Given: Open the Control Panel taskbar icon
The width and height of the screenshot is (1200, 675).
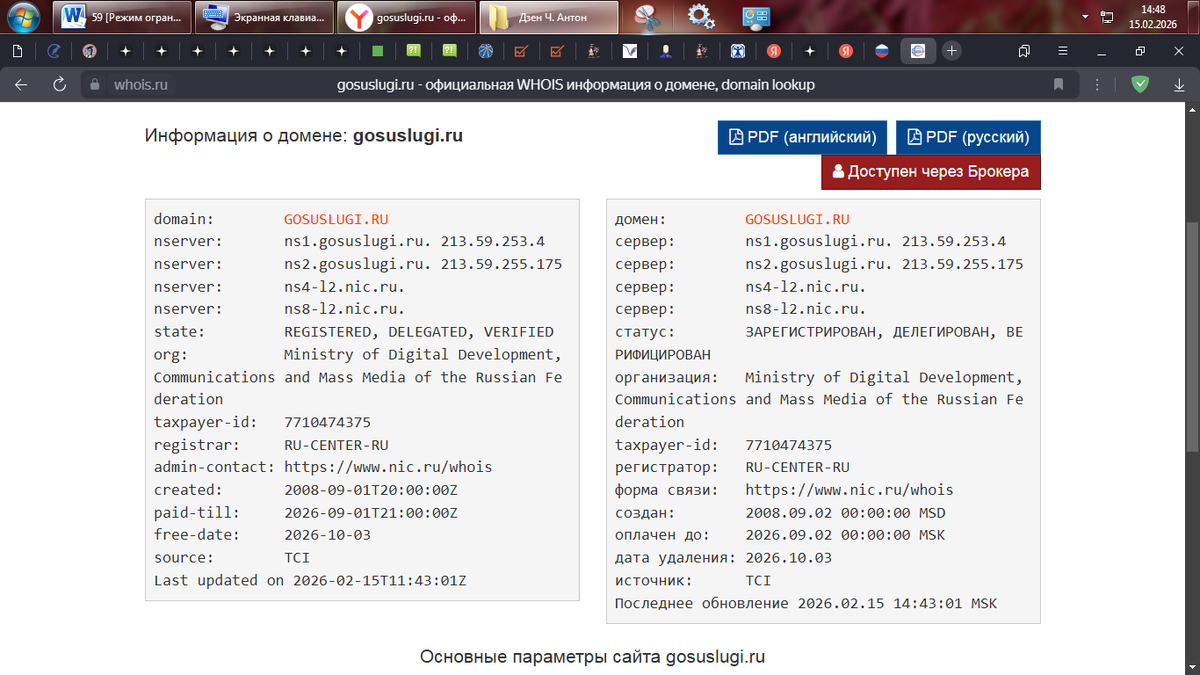Looking at the screenshot, I should 755,17.
